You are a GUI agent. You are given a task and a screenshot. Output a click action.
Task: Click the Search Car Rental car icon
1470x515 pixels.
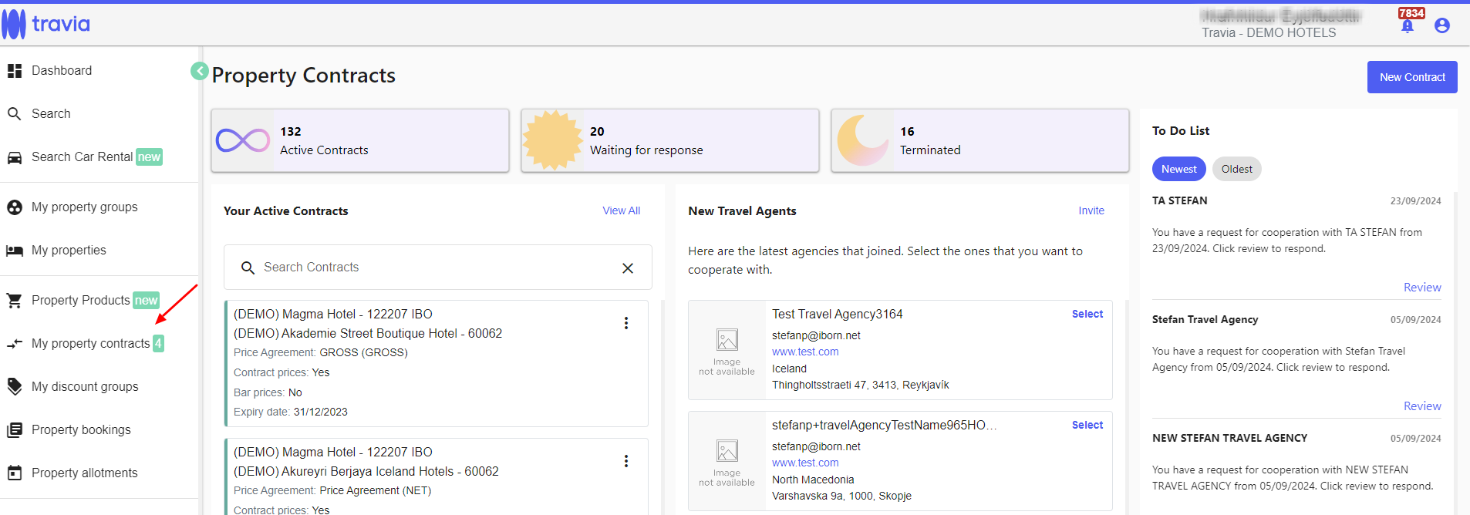(x=15, y=157)
